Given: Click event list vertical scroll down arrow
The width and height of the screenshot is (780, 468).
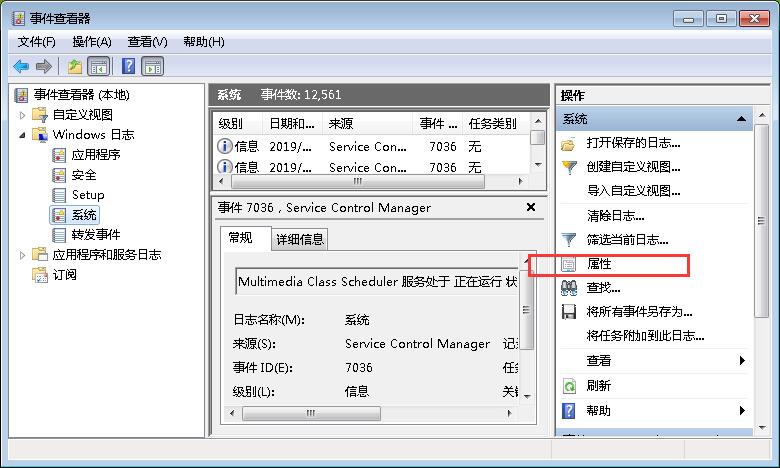Looking at the screenshot, I should pyautogui.click(x=538, y=165).
